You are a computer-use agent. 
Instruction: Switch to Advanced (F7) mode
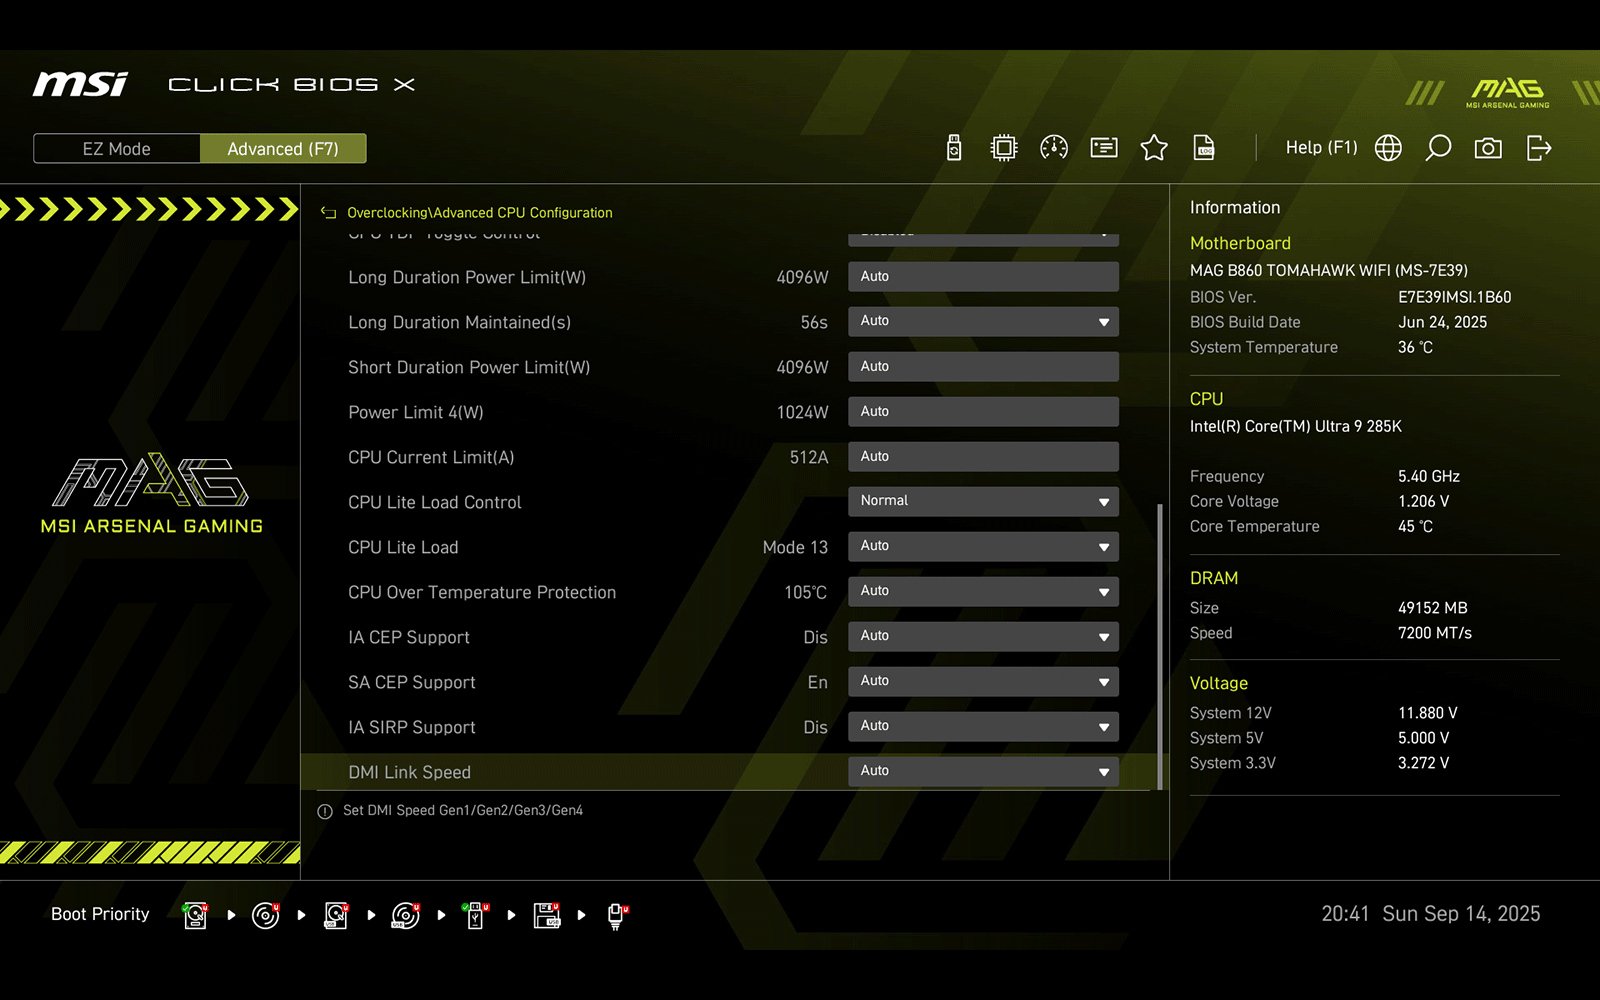(x=283, y=149)
